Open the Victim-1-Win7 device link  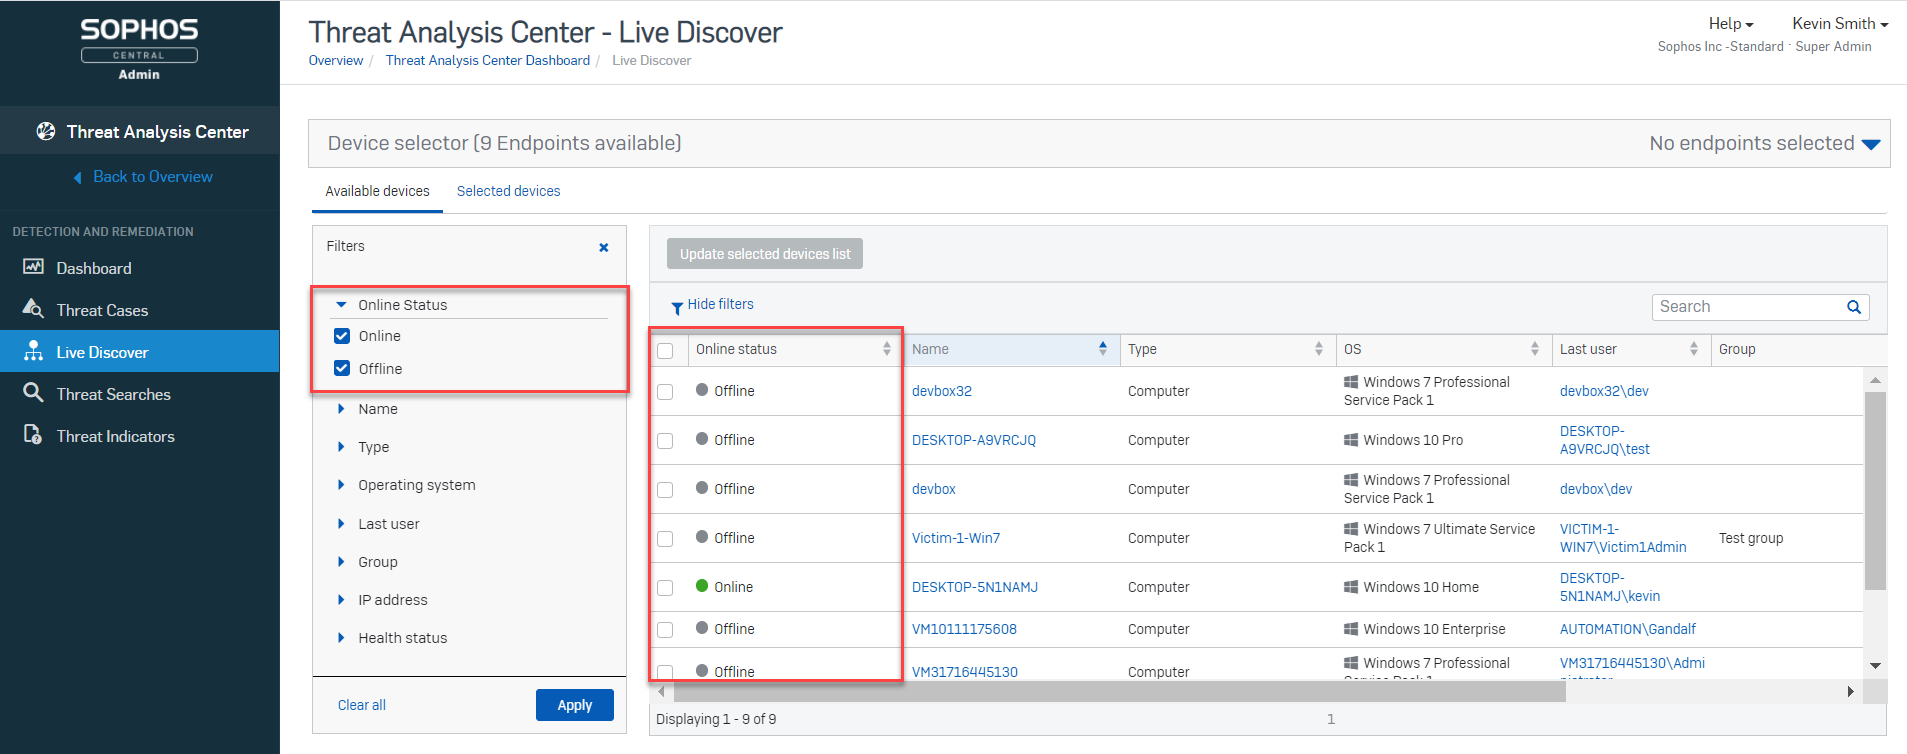coord(956,538)
